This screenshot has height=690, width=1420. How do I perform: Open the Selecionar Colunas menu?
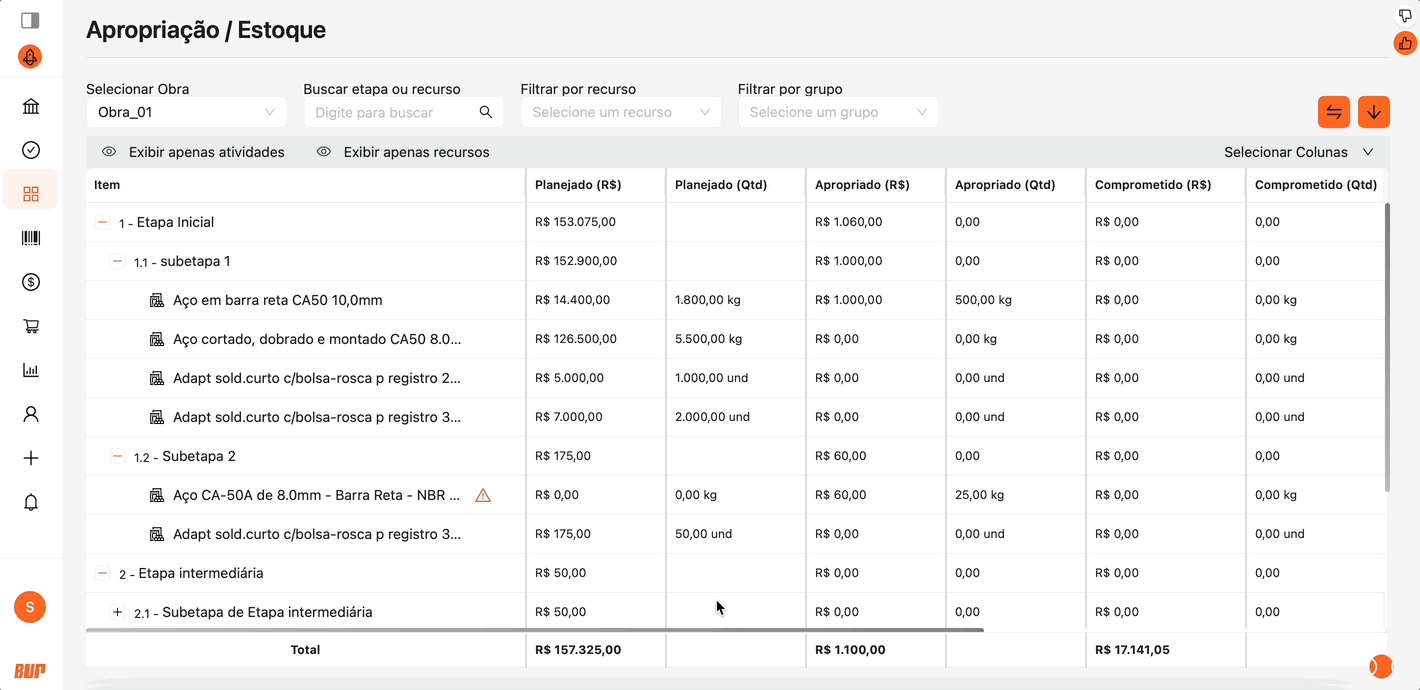pos(1298,152)
